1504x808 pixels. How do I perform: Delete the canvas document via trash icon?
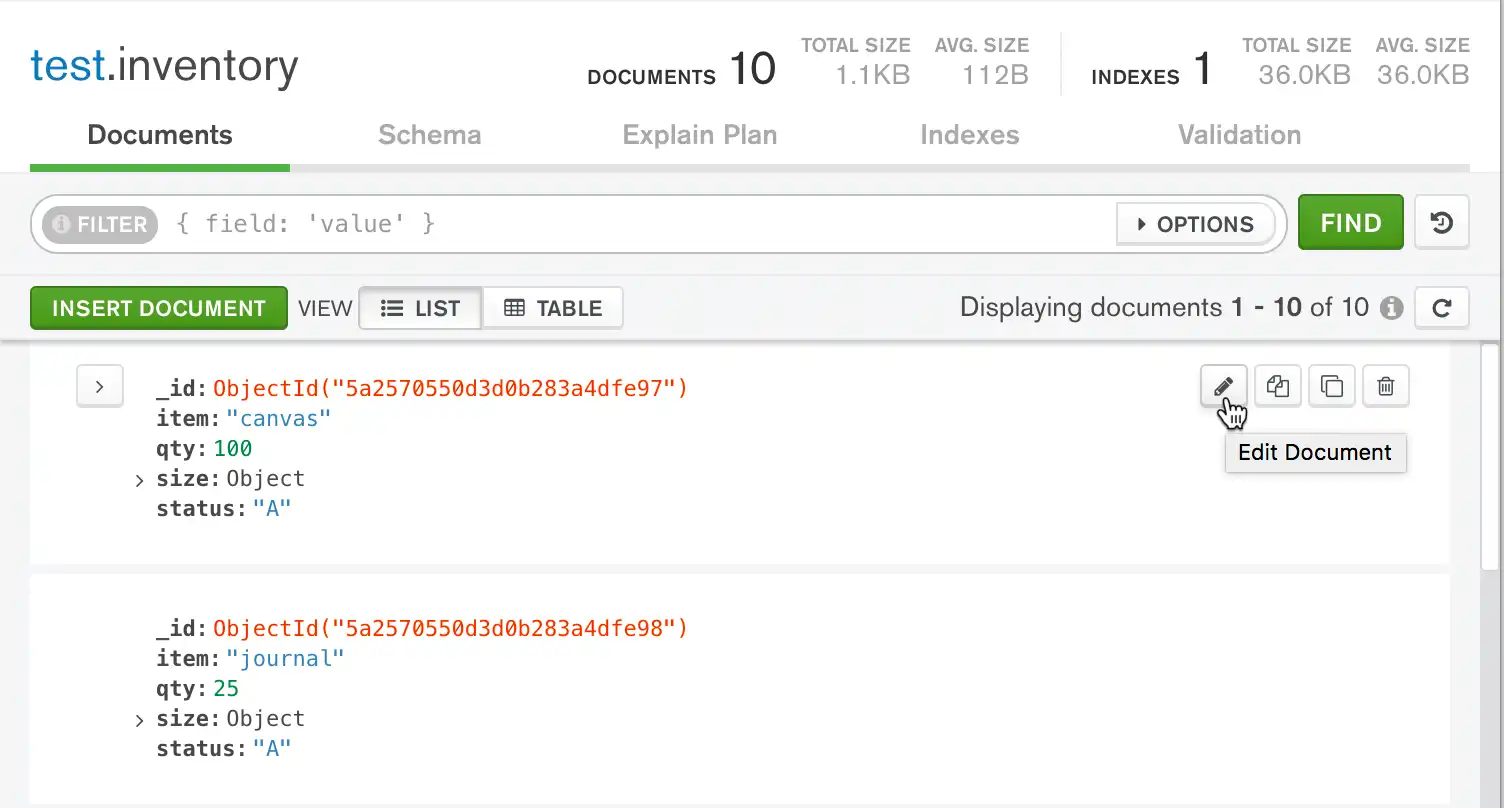1385,386
